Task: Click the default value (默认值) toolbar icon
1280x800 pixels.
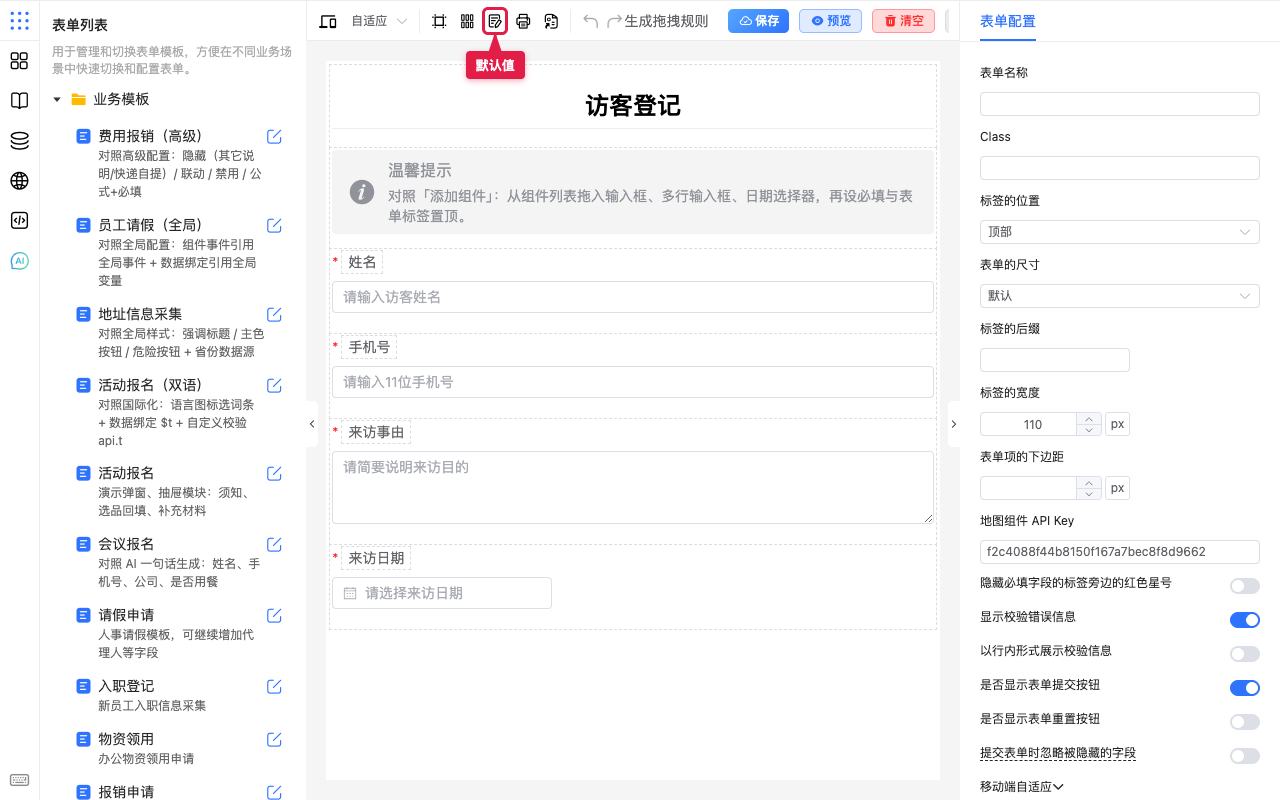Action: [x=495, y=21]
